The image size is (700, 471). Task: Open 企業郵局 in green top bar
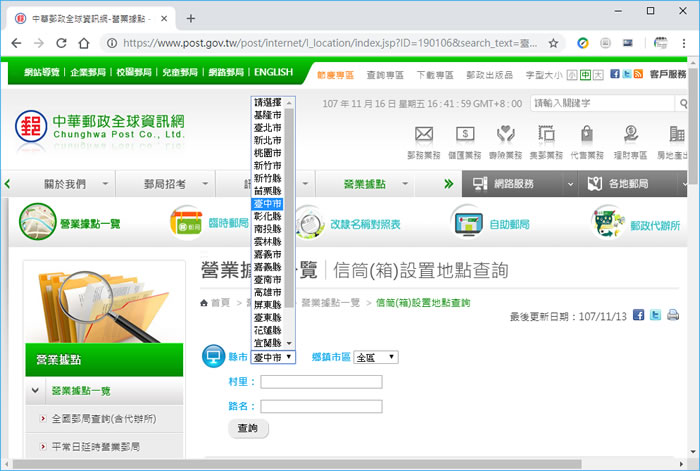88,72
